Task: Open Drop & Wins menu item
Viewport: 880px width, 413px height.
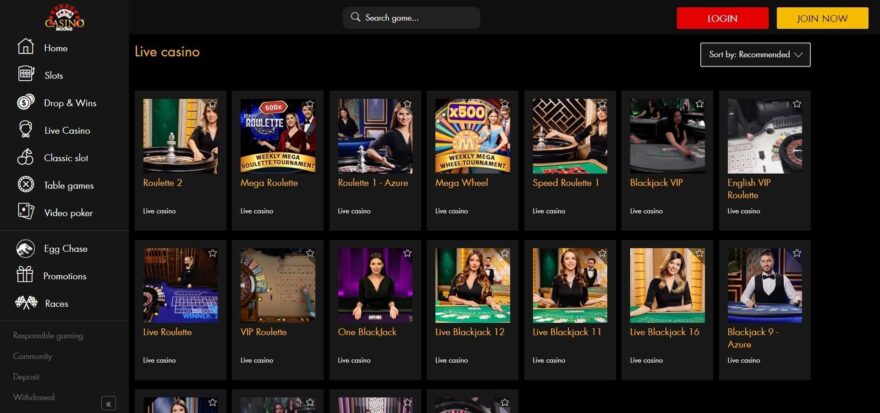Action: 70,103
